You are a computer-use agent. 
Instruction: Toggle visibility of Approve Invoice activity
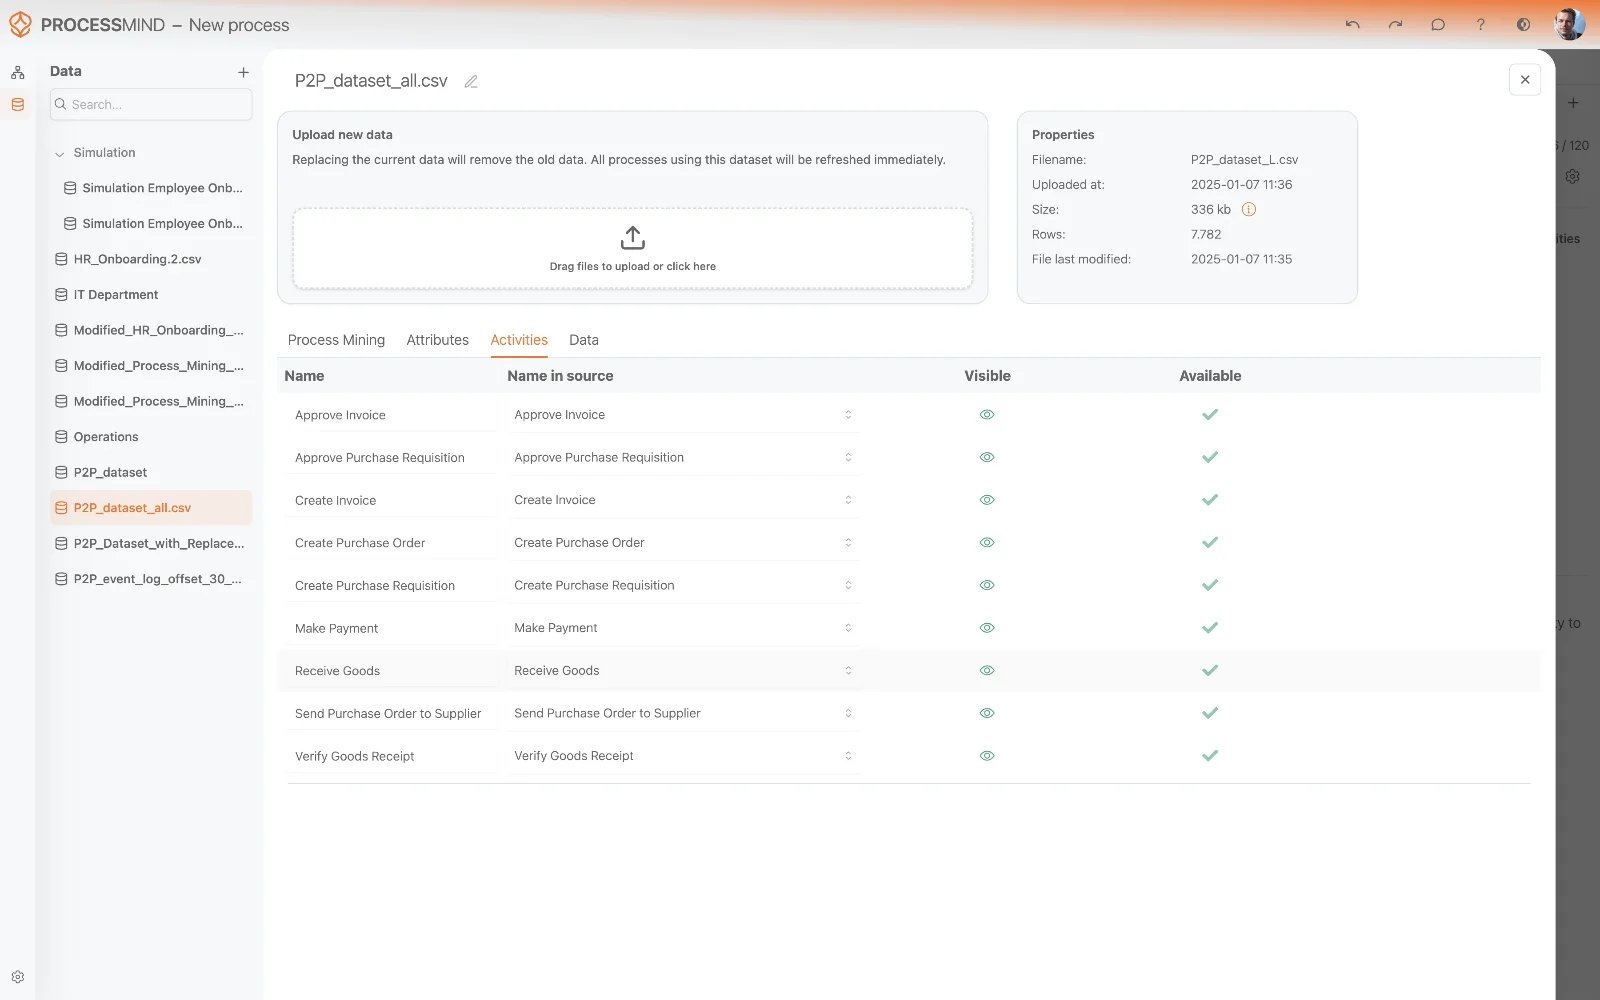tap(987, 415)
